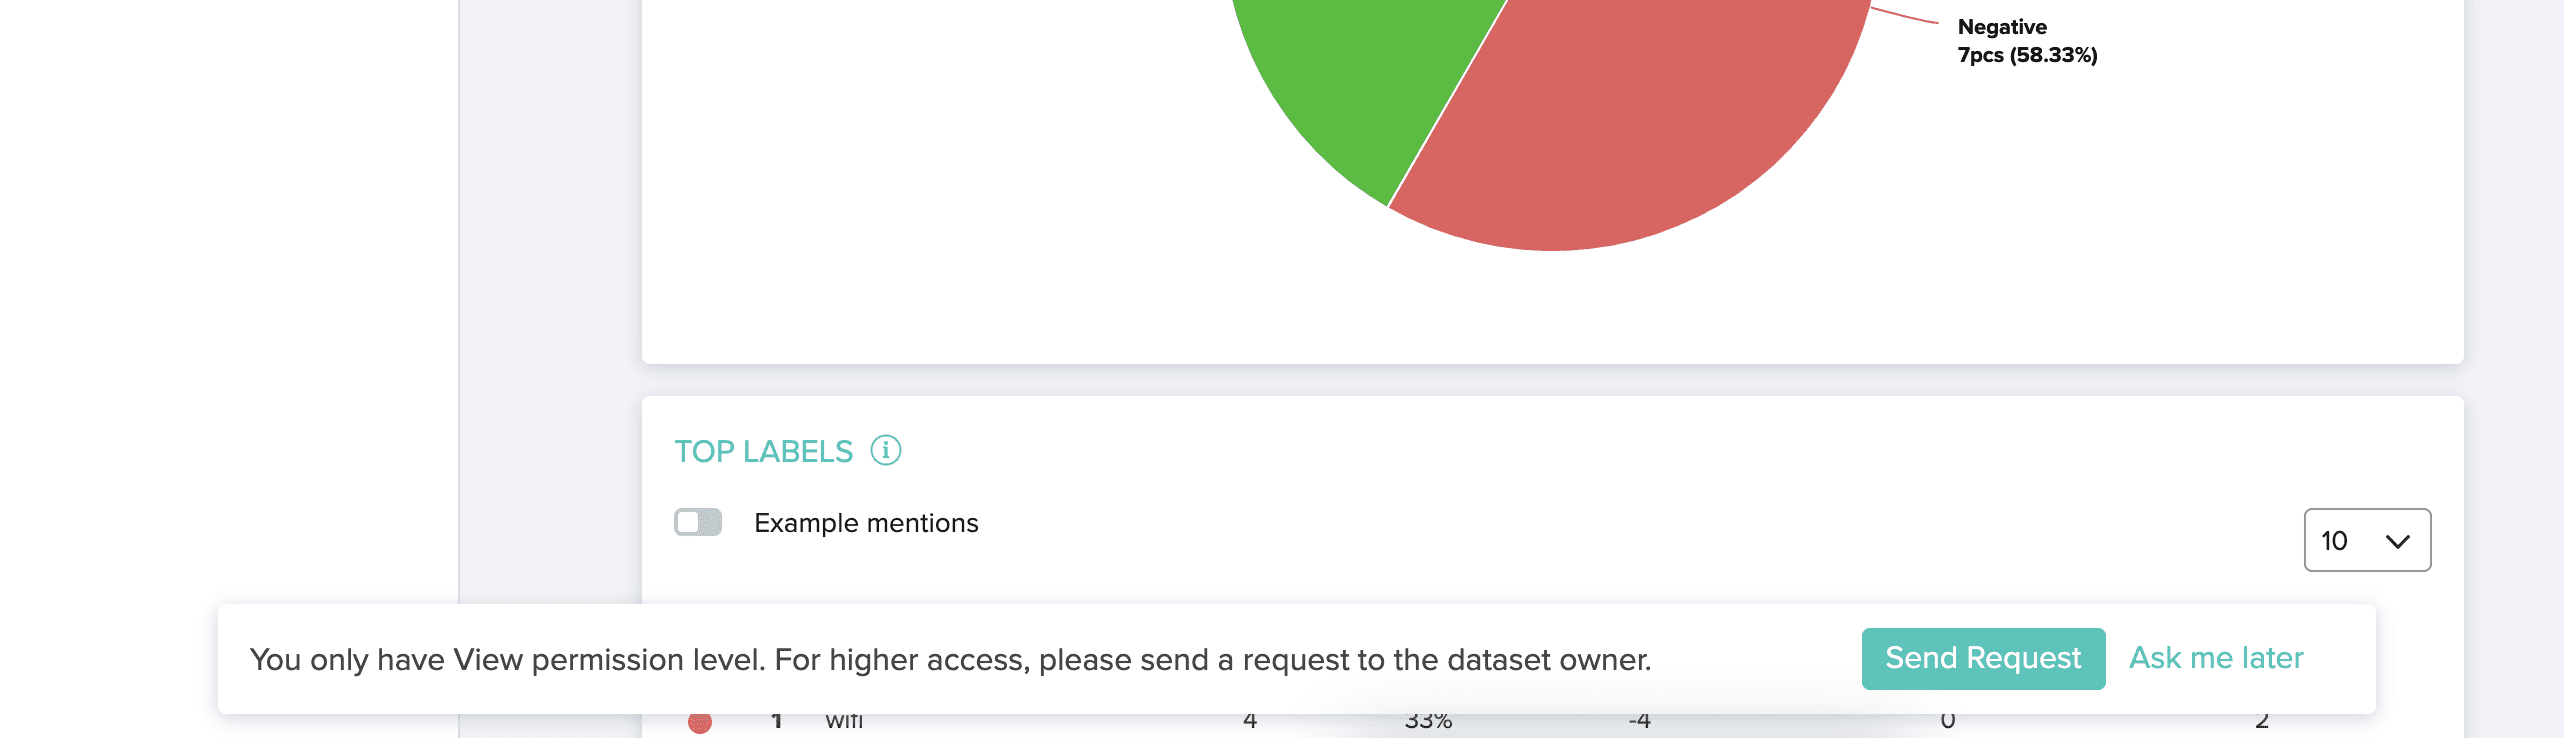Select the green pie slice

[x=1360, y=80]
